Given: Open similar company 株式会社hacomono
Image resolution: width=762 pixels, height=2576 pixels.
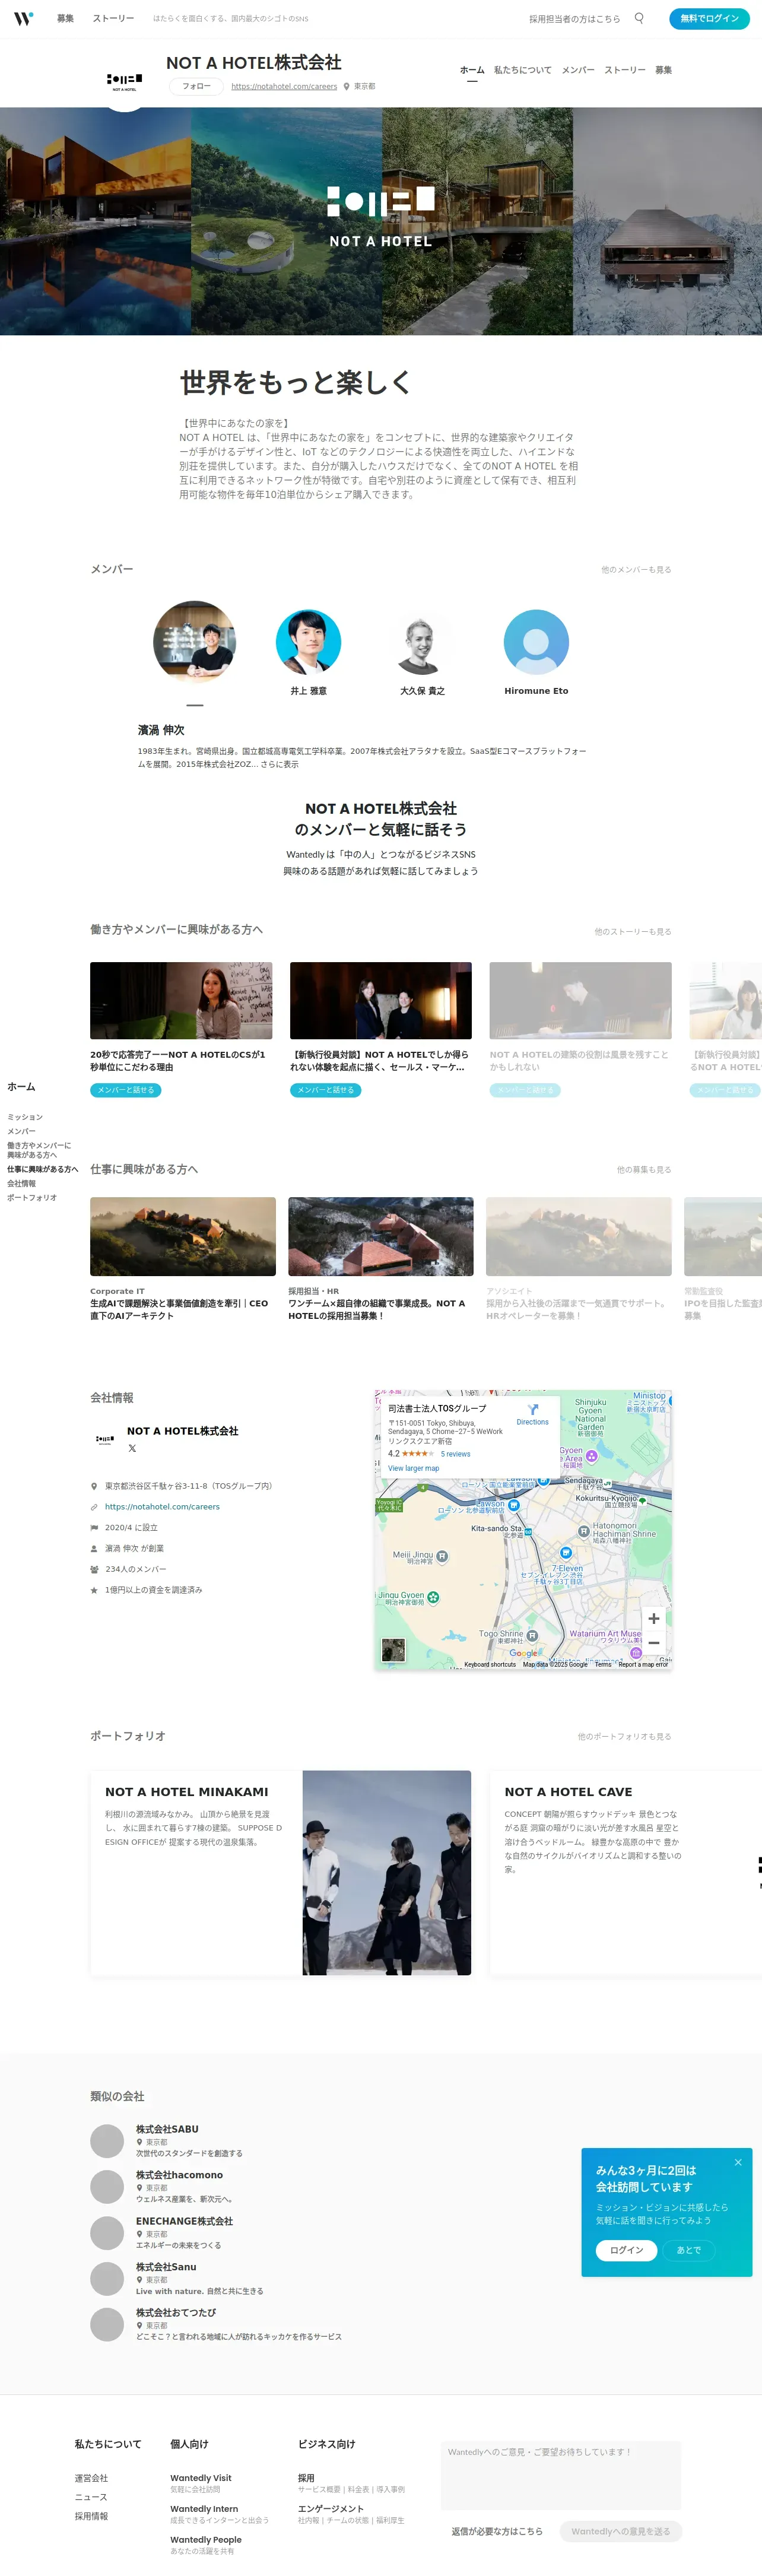Looking at the screenshot, I should [x=179, y=2176].
